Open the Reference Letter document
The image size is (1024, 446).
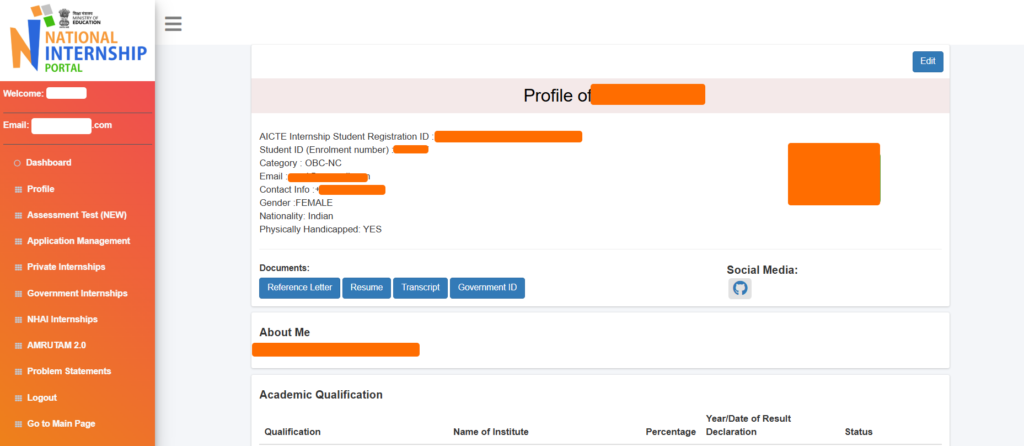300,288
